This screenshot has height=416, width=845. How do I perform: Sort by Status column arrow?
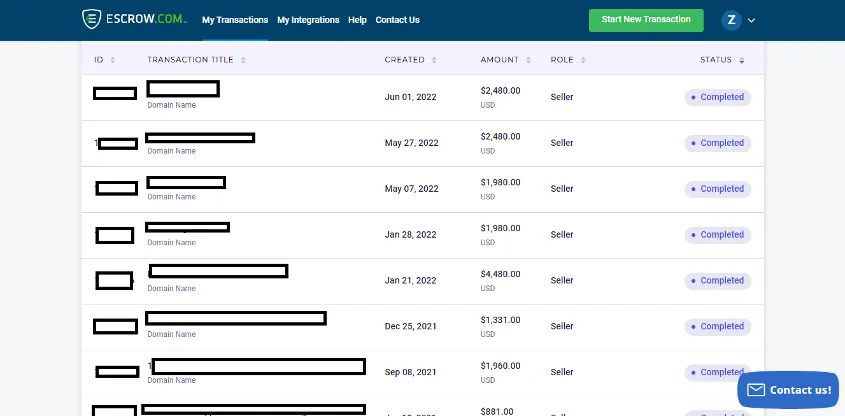point(742,60)
